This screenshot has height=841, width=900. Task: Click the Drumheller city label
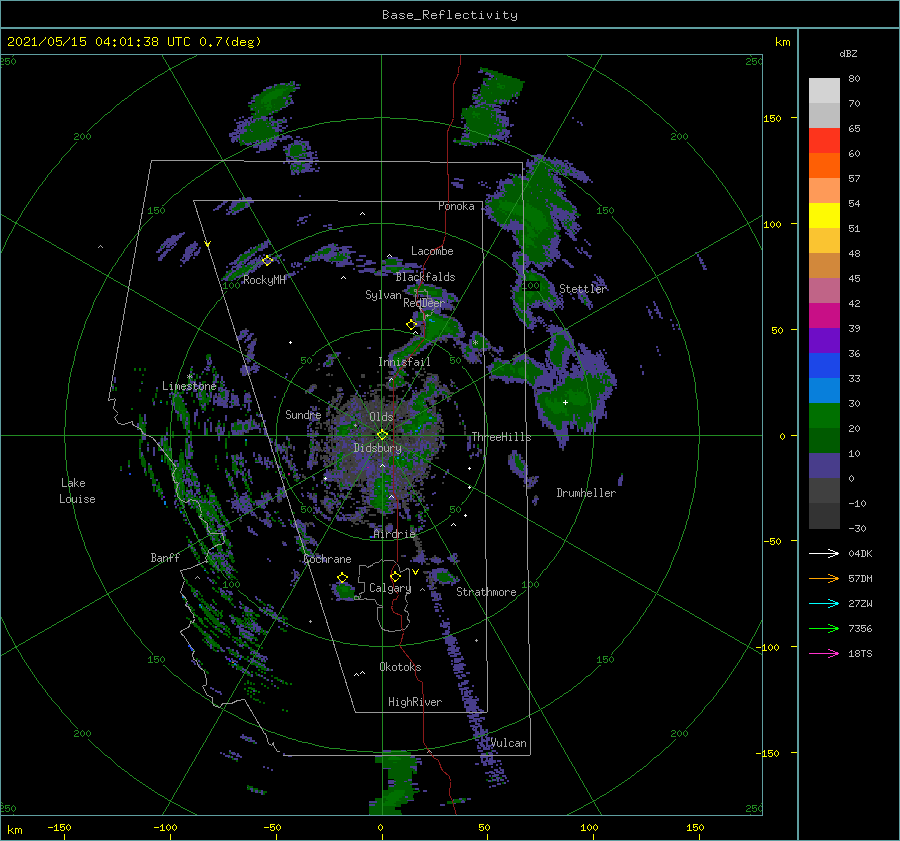click(x=586, y=493)
